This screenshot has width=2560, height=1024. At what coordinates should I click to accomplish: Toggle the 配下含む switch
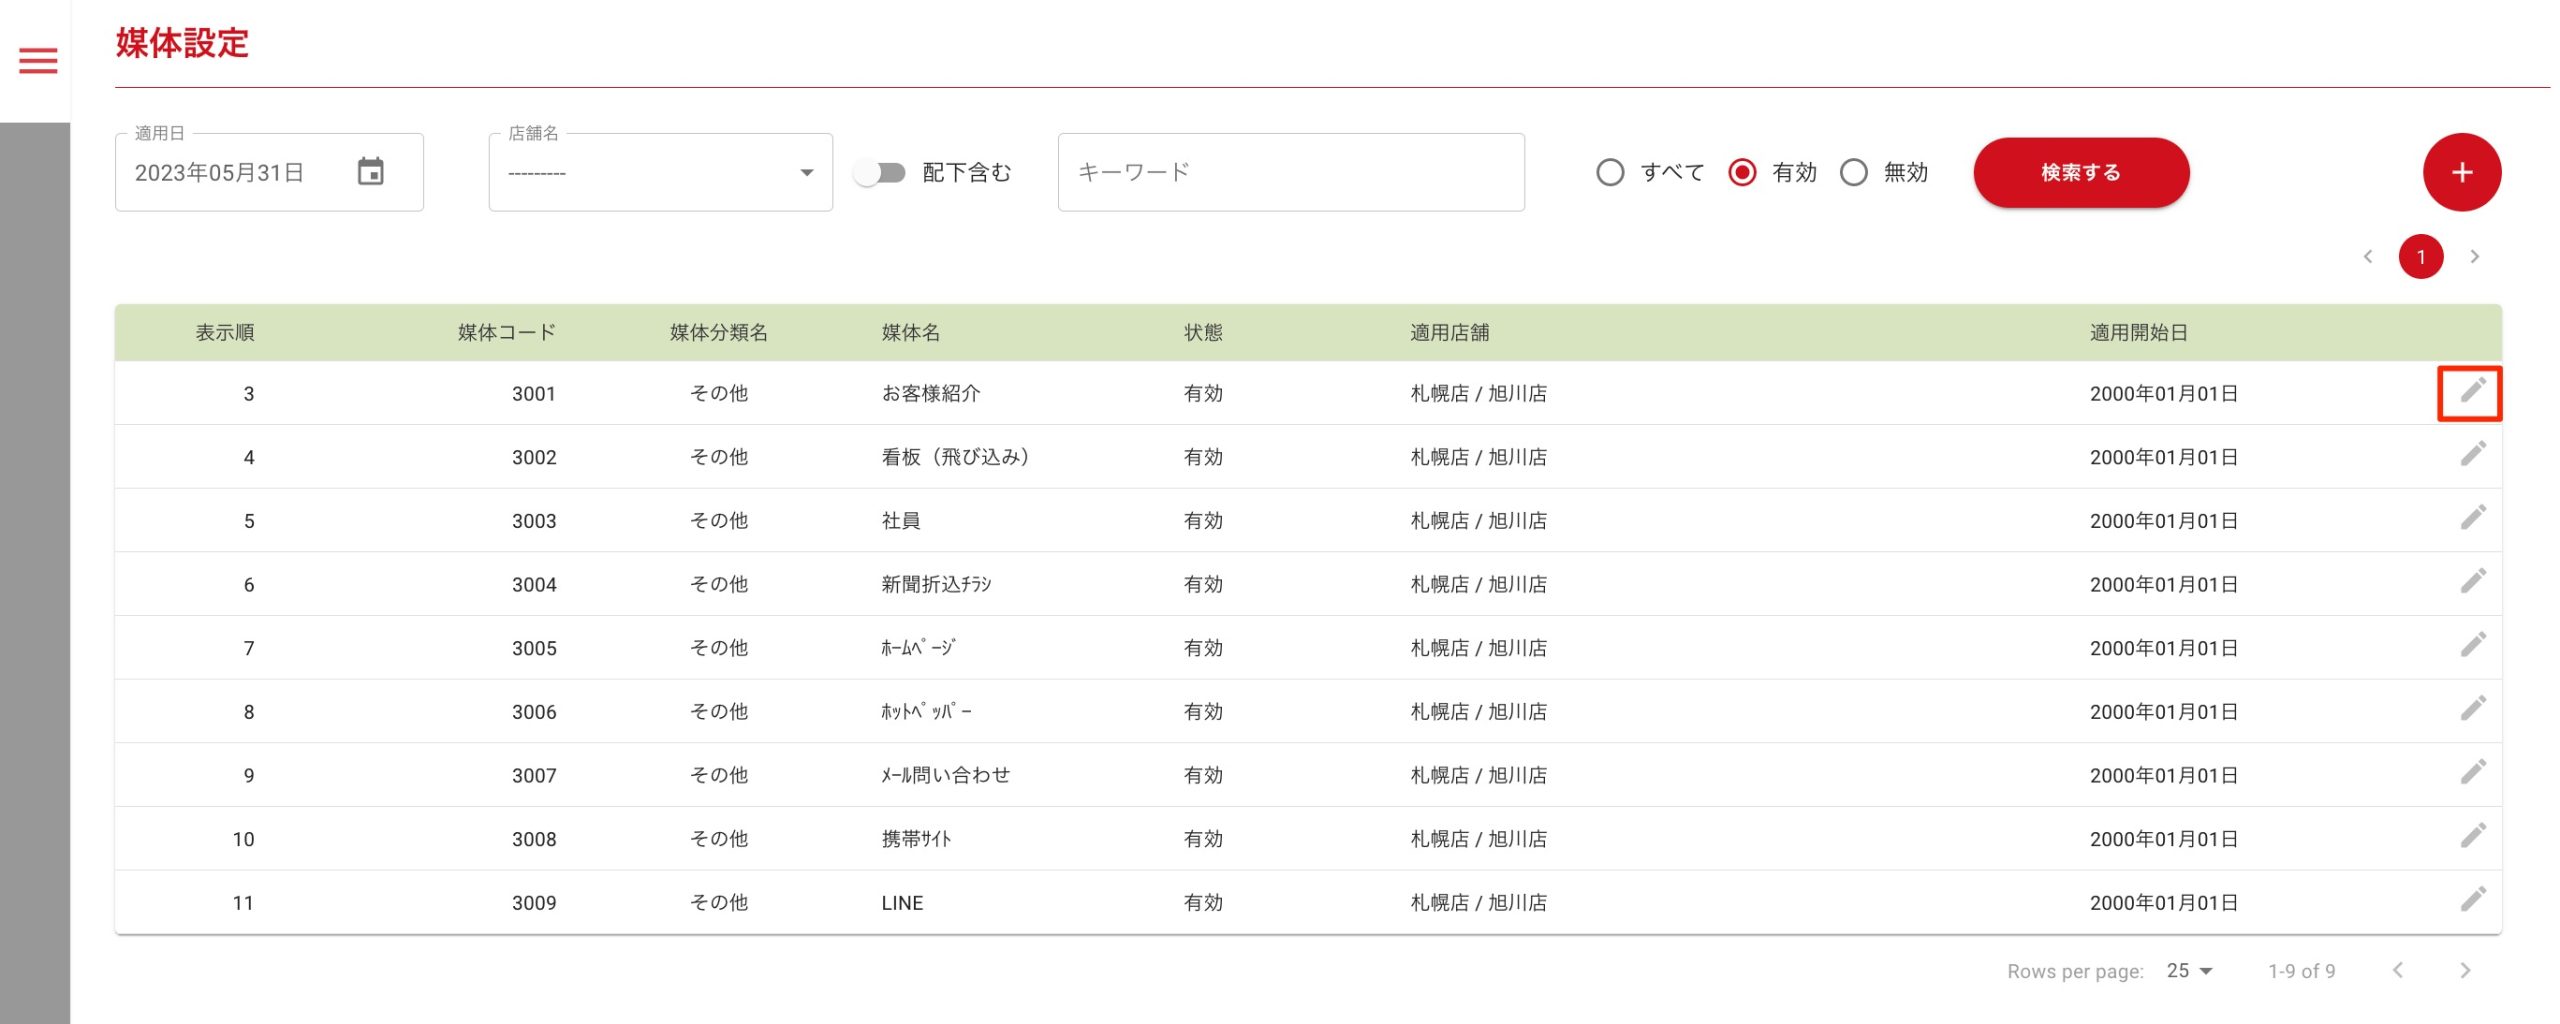[880, 173]
